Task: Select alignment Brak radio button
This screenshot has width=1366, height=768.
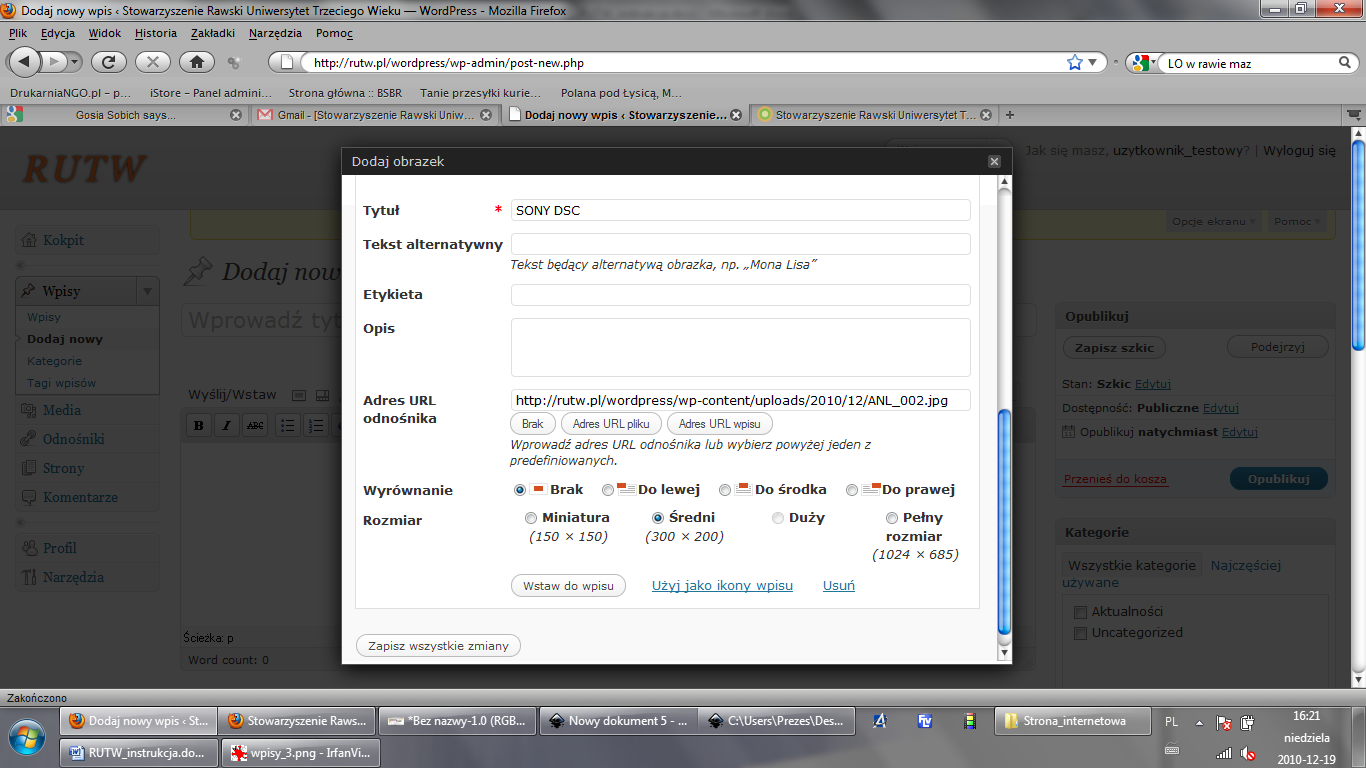Action: click(520, 490)
